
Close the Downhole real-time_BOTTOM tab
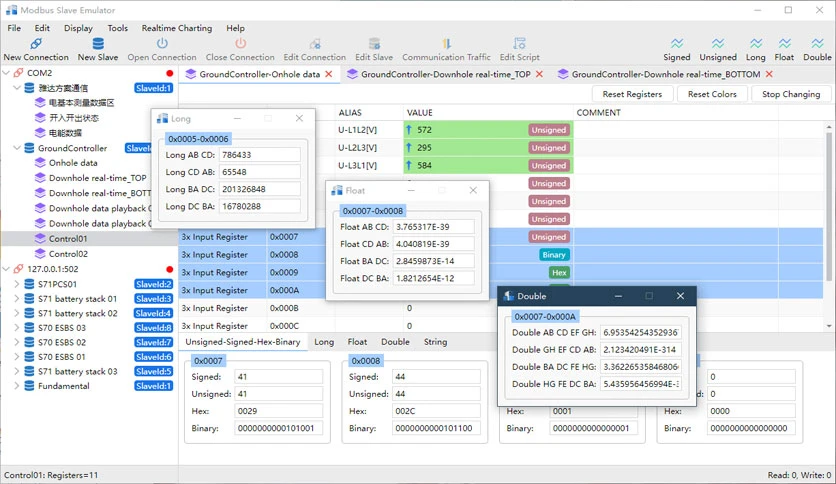point(769,74)
